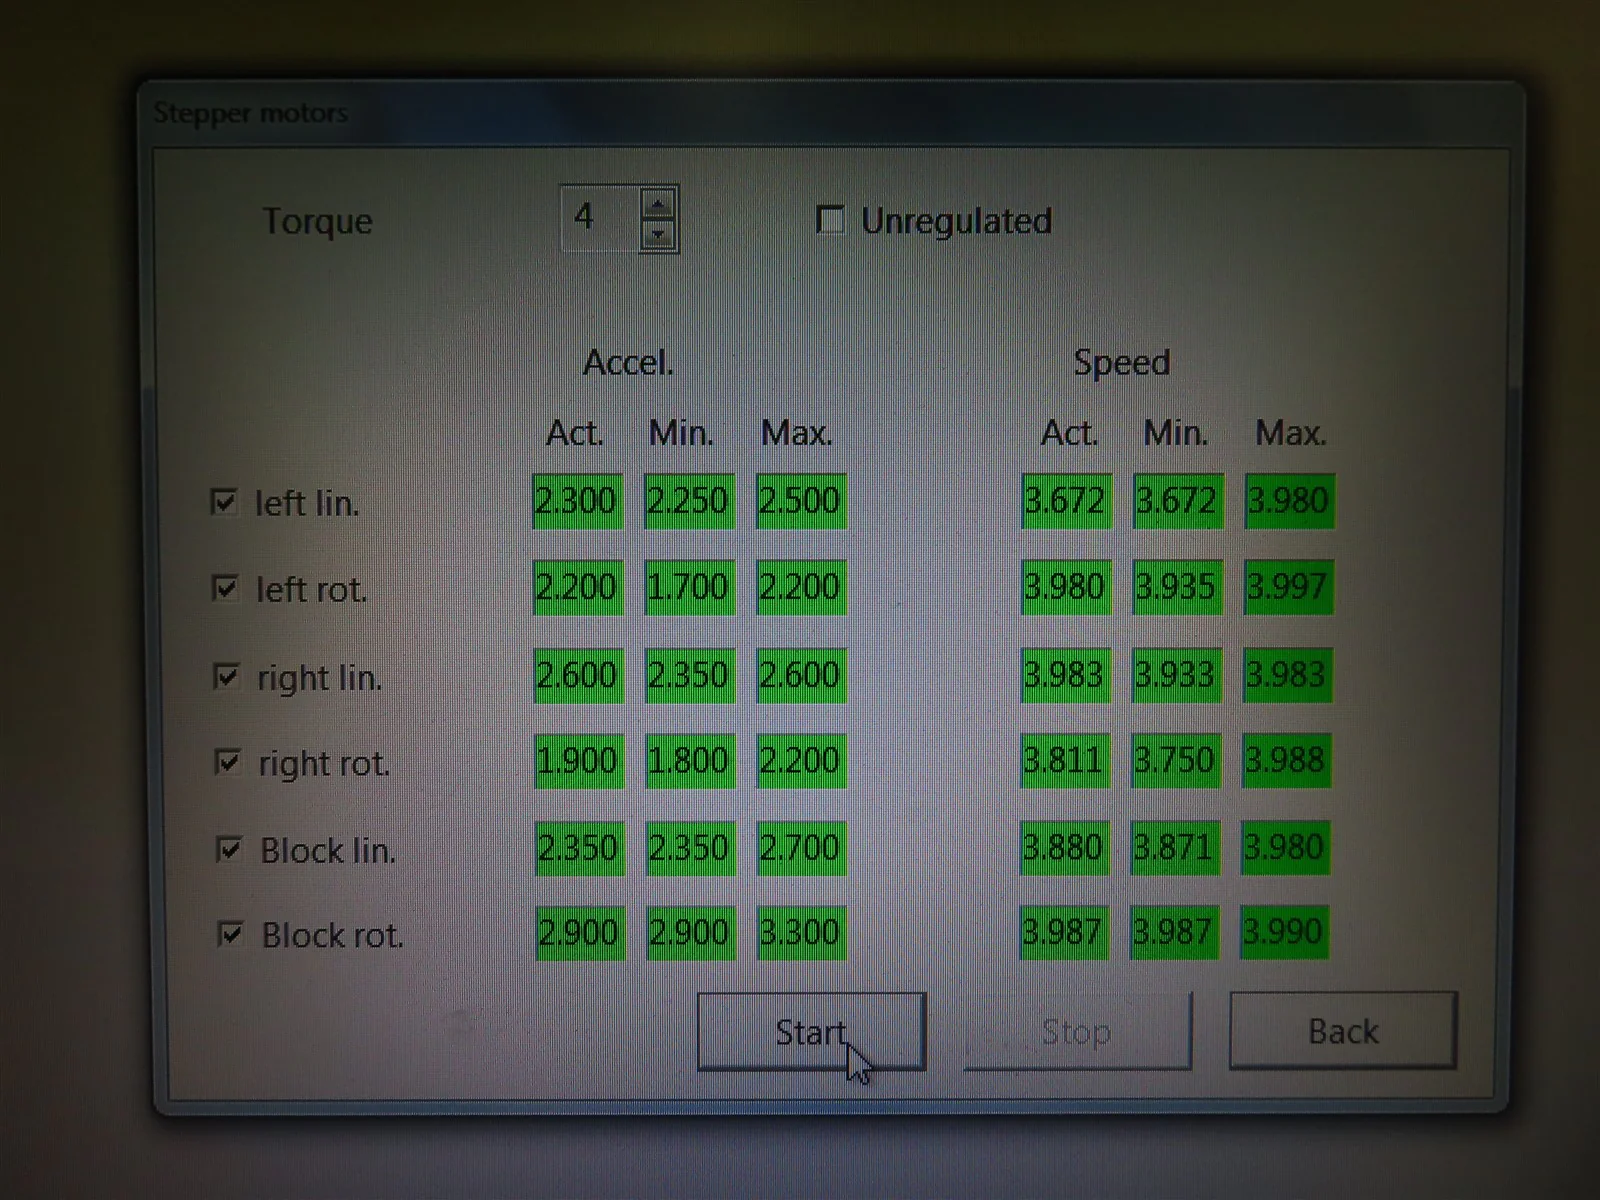Image resolution: width=1600 pixels, height=1200 pixels.
Task: Click the greyed-out Stop button
Action: tap(1077, 1031)
